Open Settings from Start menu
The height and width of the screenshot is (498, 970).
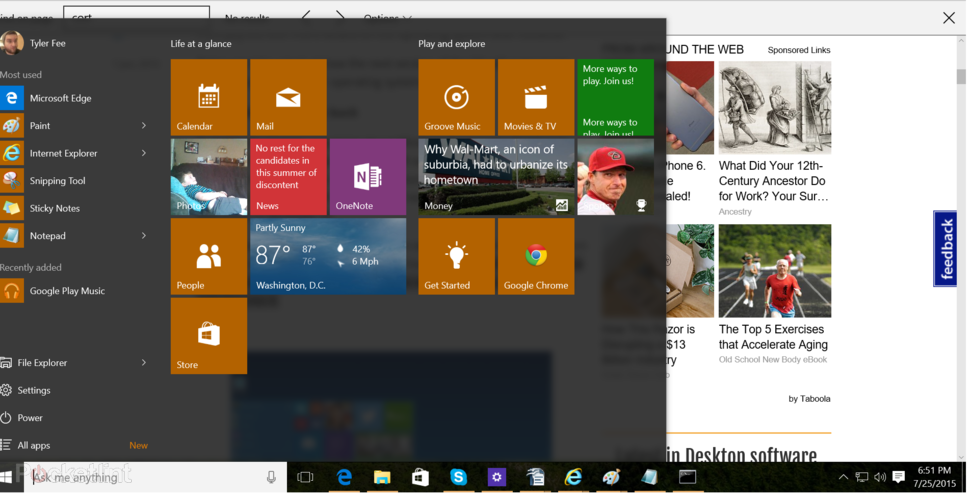(x=33, y=390)
